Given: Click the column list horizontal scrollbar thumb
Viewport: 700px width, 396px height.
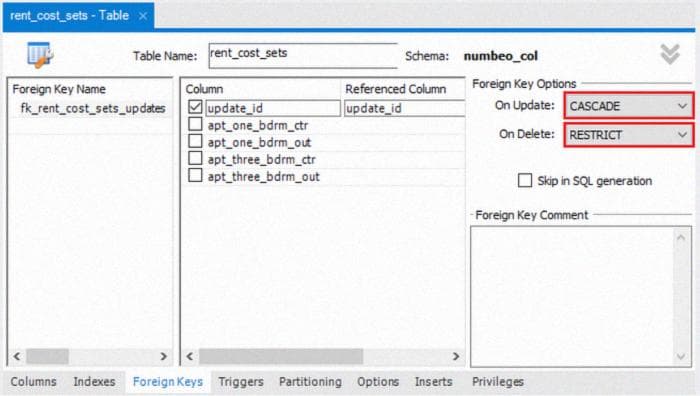Looking at the screenshot, I should [x=281, y=356].
